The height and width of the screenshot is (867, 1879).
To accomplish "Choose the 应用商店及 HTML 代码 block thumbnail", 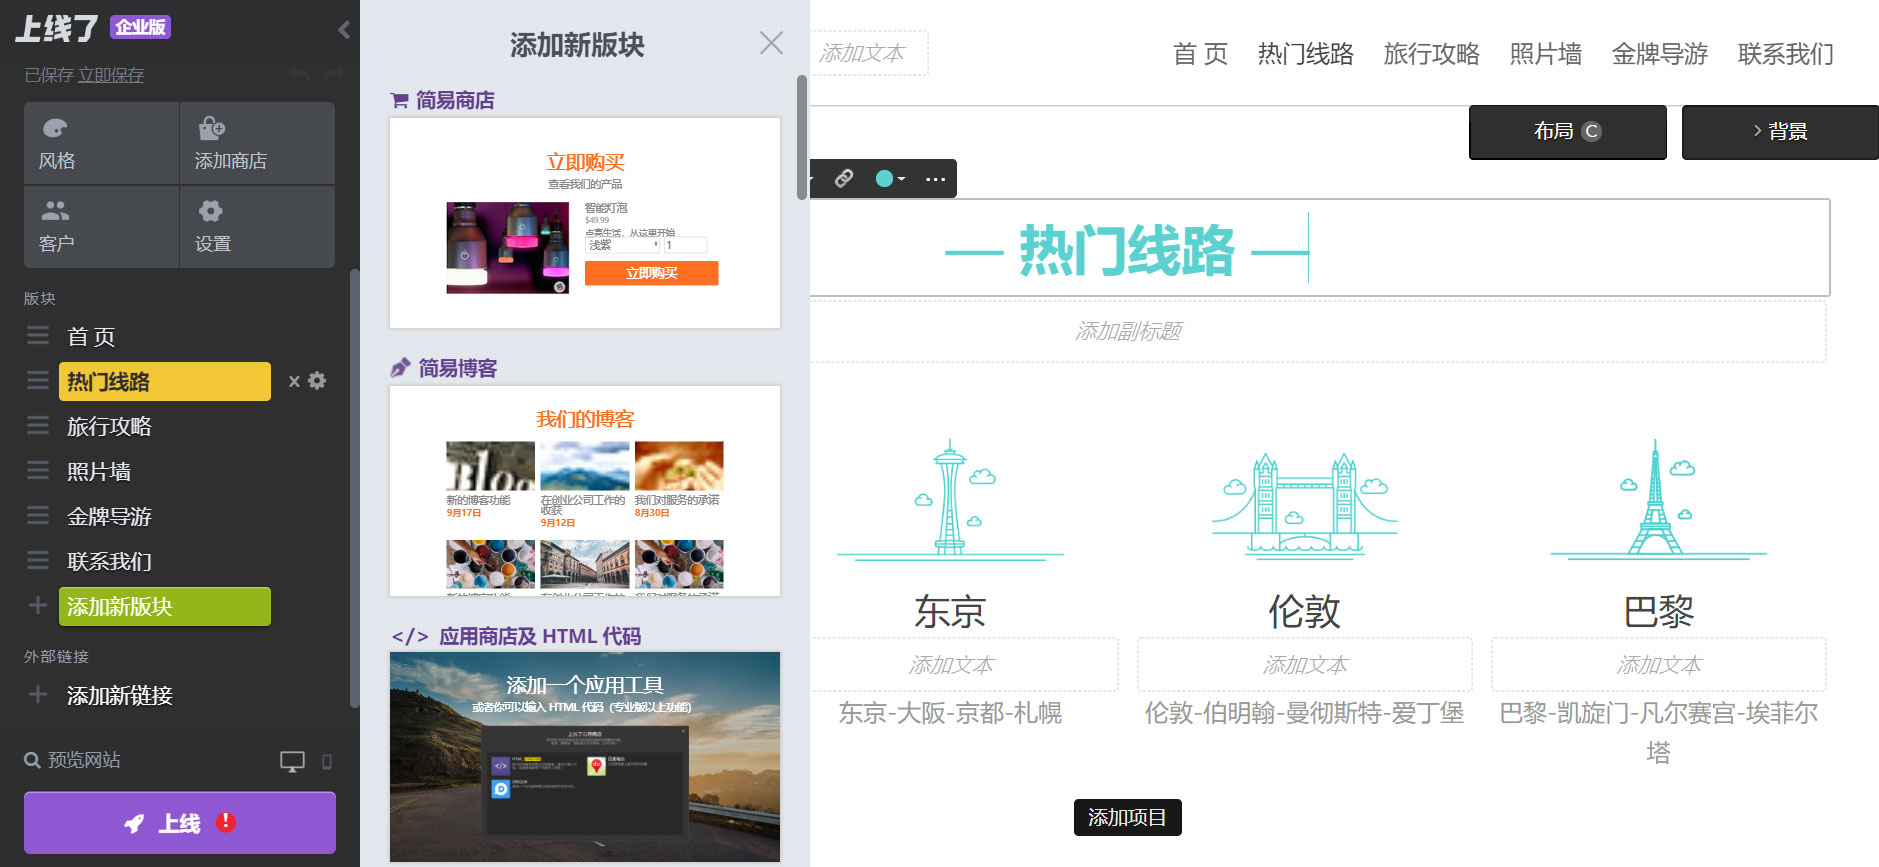I will click(x=585, y=757).
